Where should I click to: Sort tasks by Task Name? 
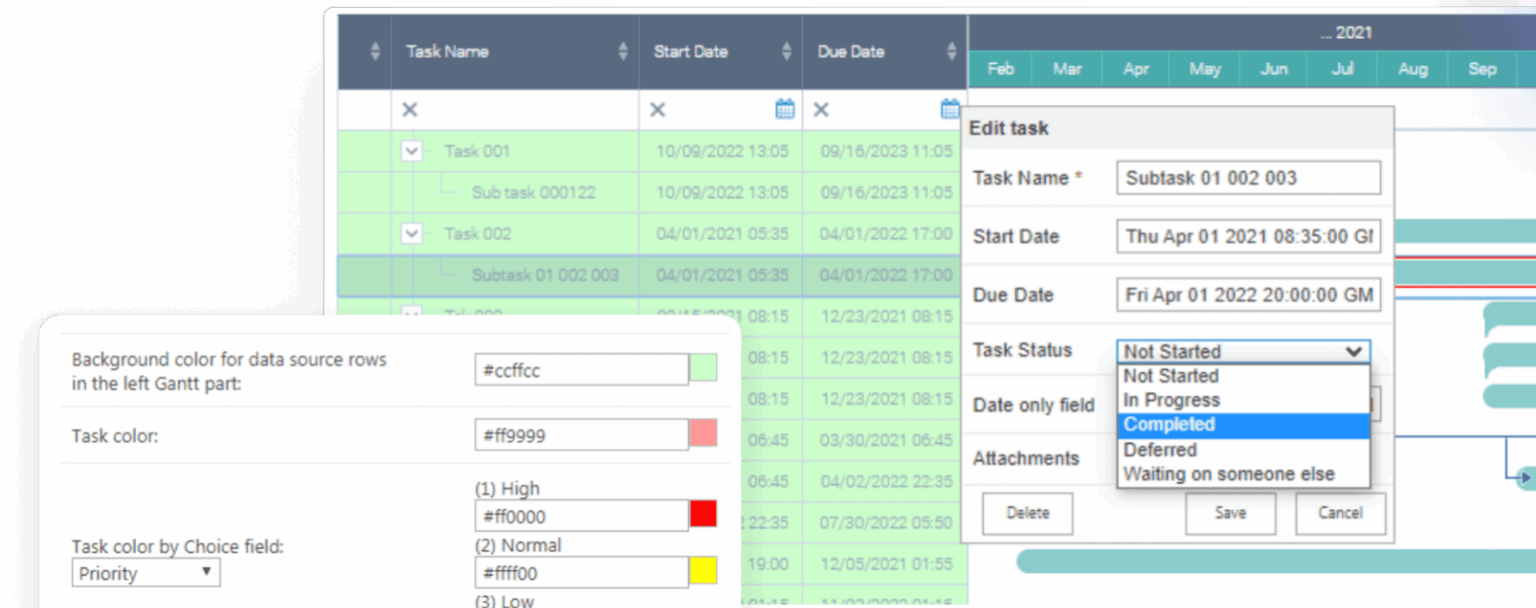tap(622, 51)
